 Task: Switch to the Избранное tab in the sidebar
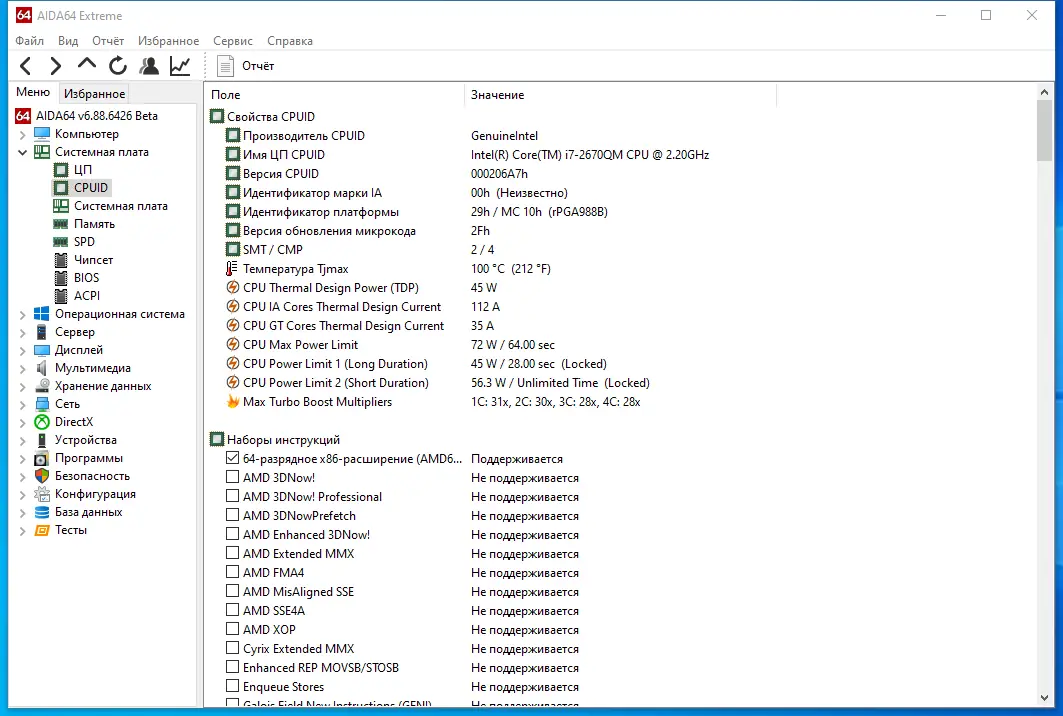click(94, 94)
